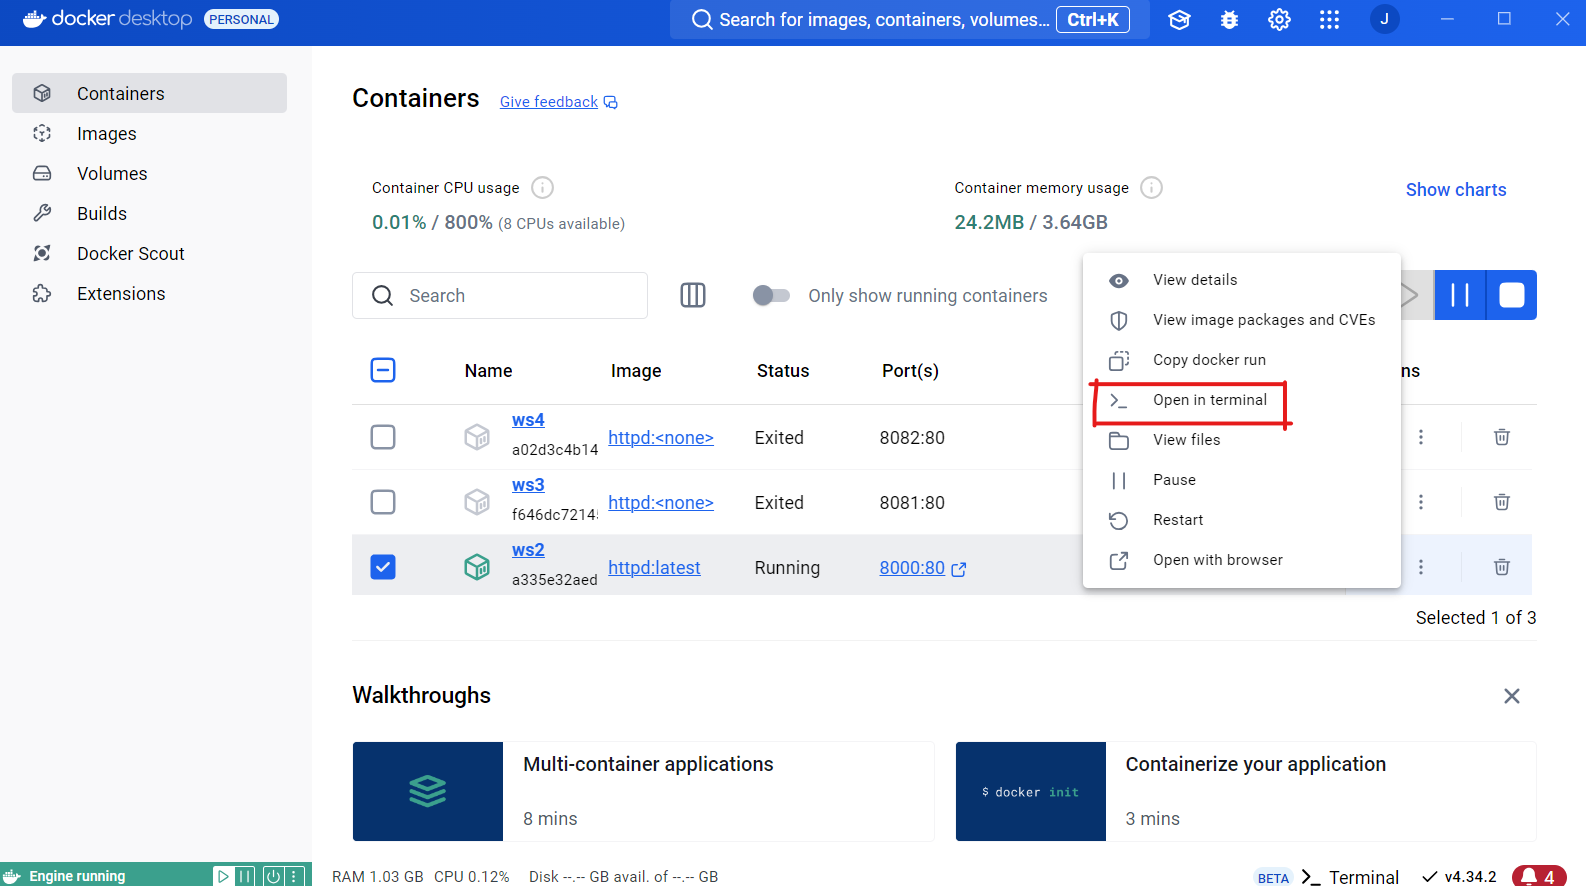Focus the containers Search field

[x=500, y=295]
